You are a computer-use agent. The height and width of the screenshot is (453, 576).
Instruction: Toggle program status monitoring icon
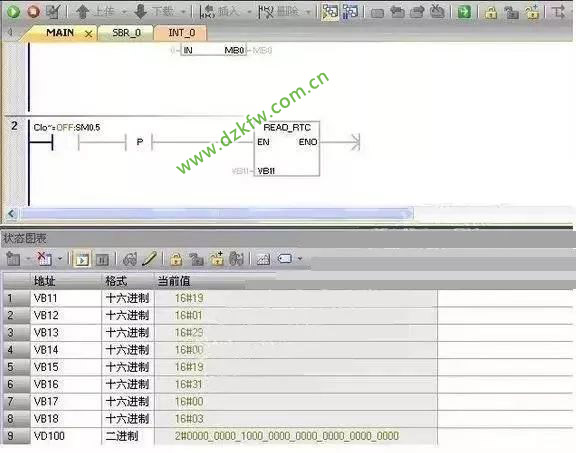point(330,12)
